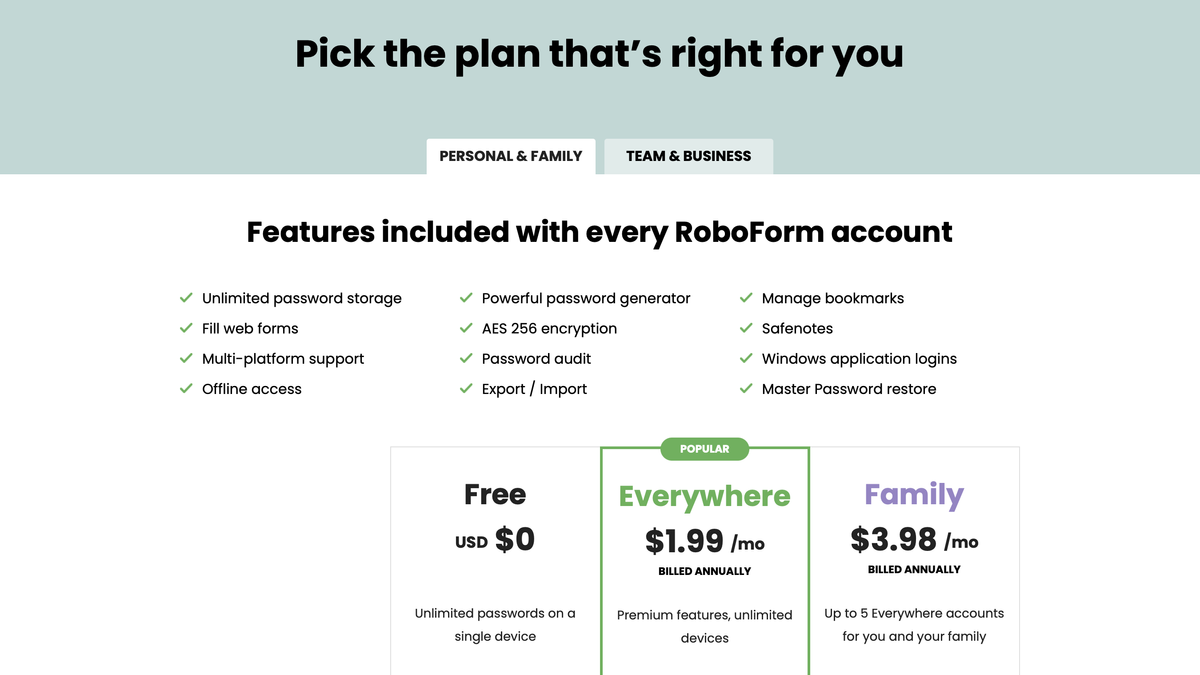
Task: Select the PERSONAL & FAMILY tab
Action: pyautogui.click(x=510, y=156)
